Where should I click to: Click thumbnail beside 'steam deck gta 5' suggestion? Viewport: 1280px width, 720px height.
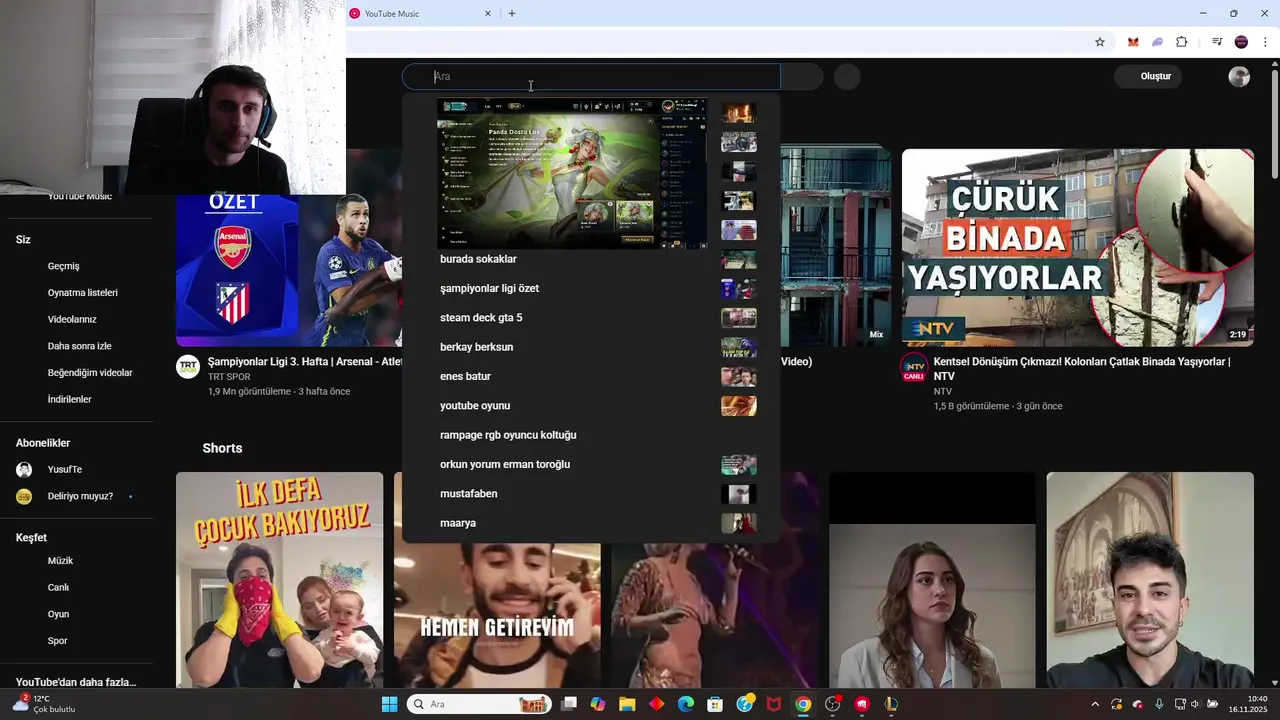pos(739,318)
